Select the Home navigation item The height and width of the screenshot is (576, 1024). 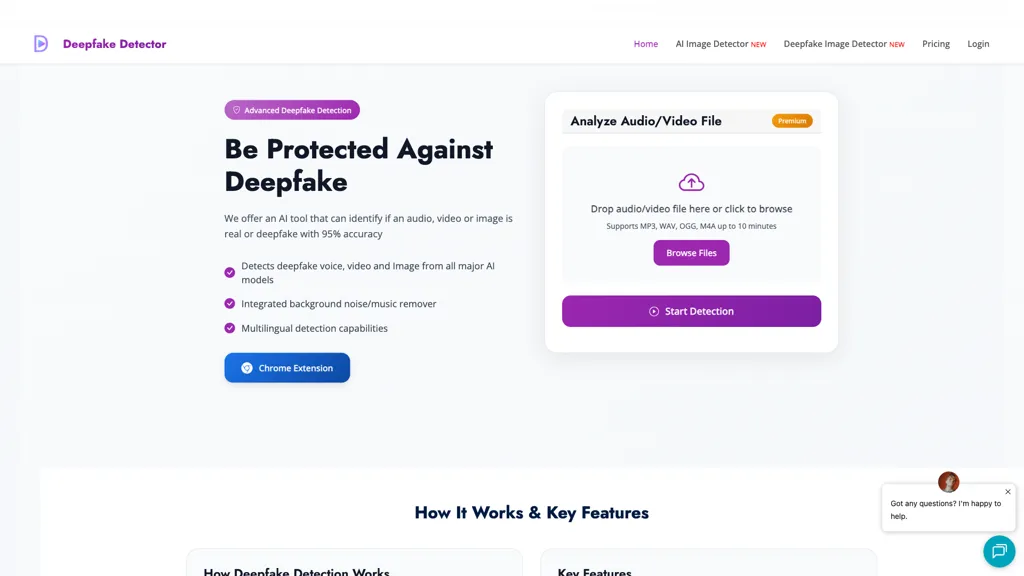click(x=645, y=44)
